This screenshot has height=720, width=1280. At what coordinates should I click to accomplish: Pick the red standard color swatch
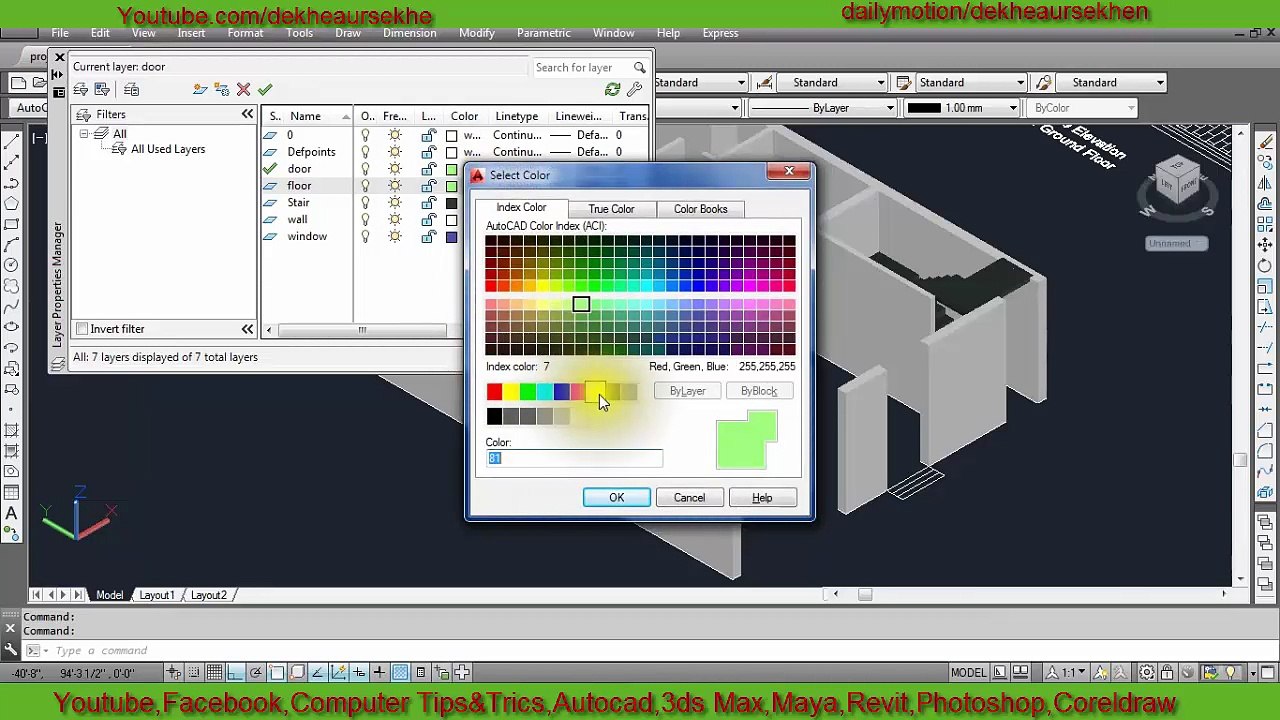click(494, 391)
